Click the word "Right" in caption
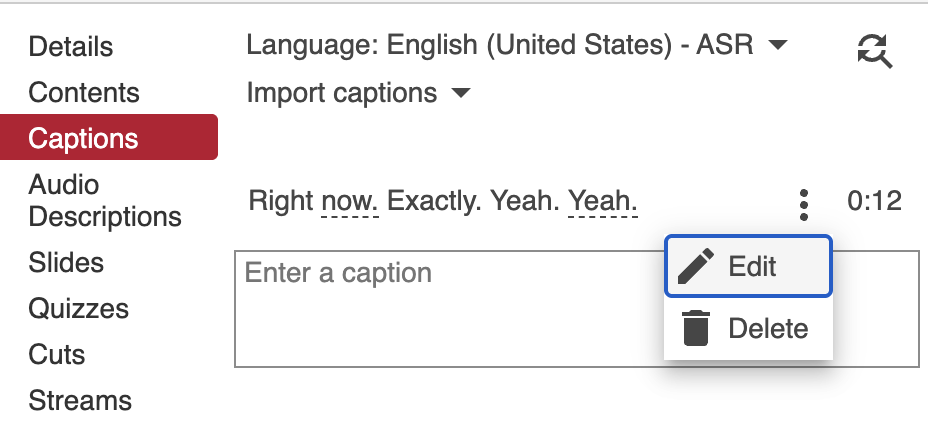This screenshot has width=928, height=448. [x=280, y=202]
